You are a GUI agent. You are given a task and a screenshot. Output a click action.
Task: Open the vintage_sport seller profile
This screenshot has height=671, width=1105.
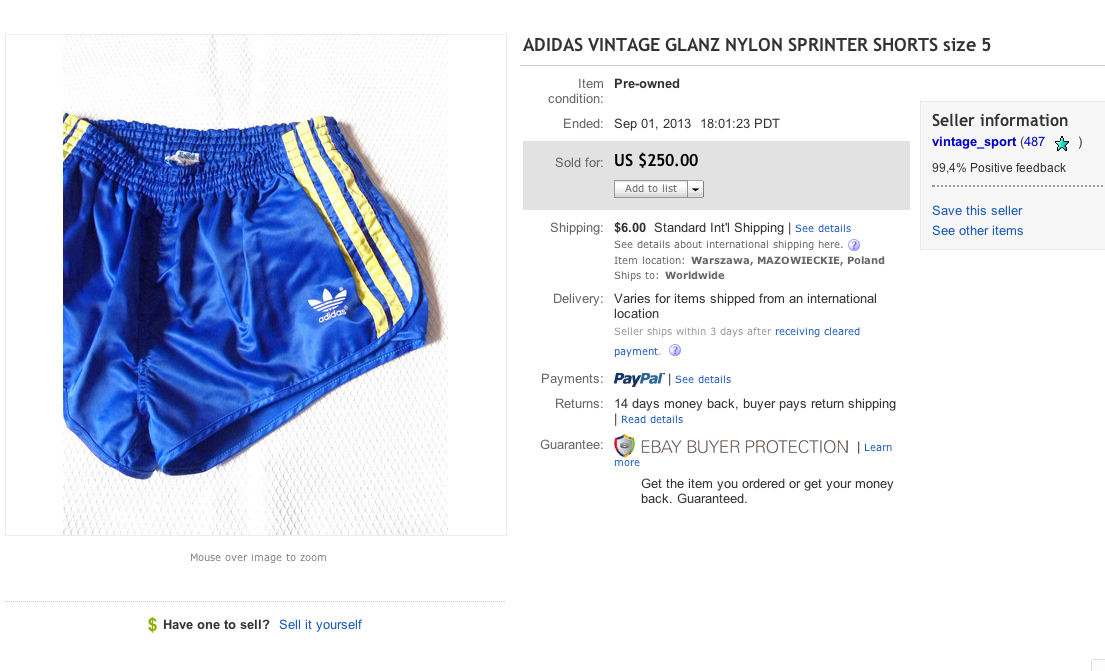[x=974, y=142]
